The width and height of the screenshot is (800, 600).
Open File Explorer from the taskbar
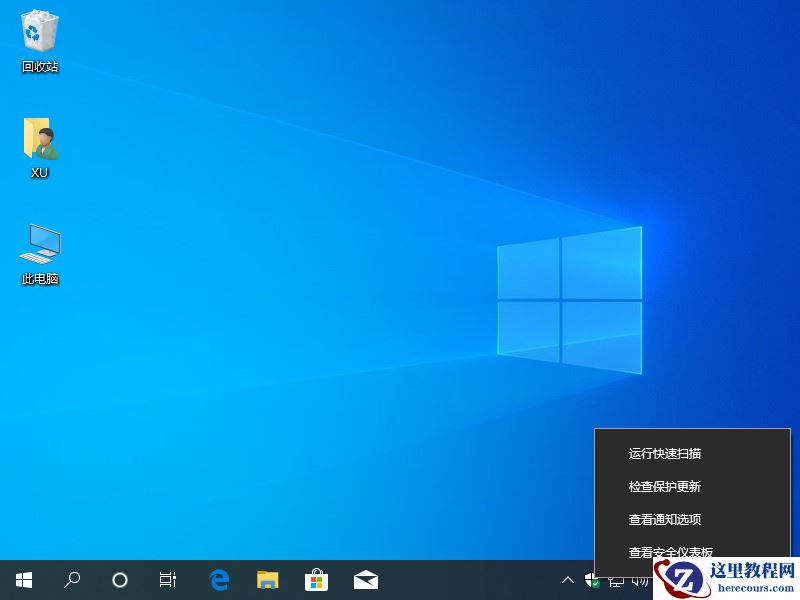(x=267, y=580)
